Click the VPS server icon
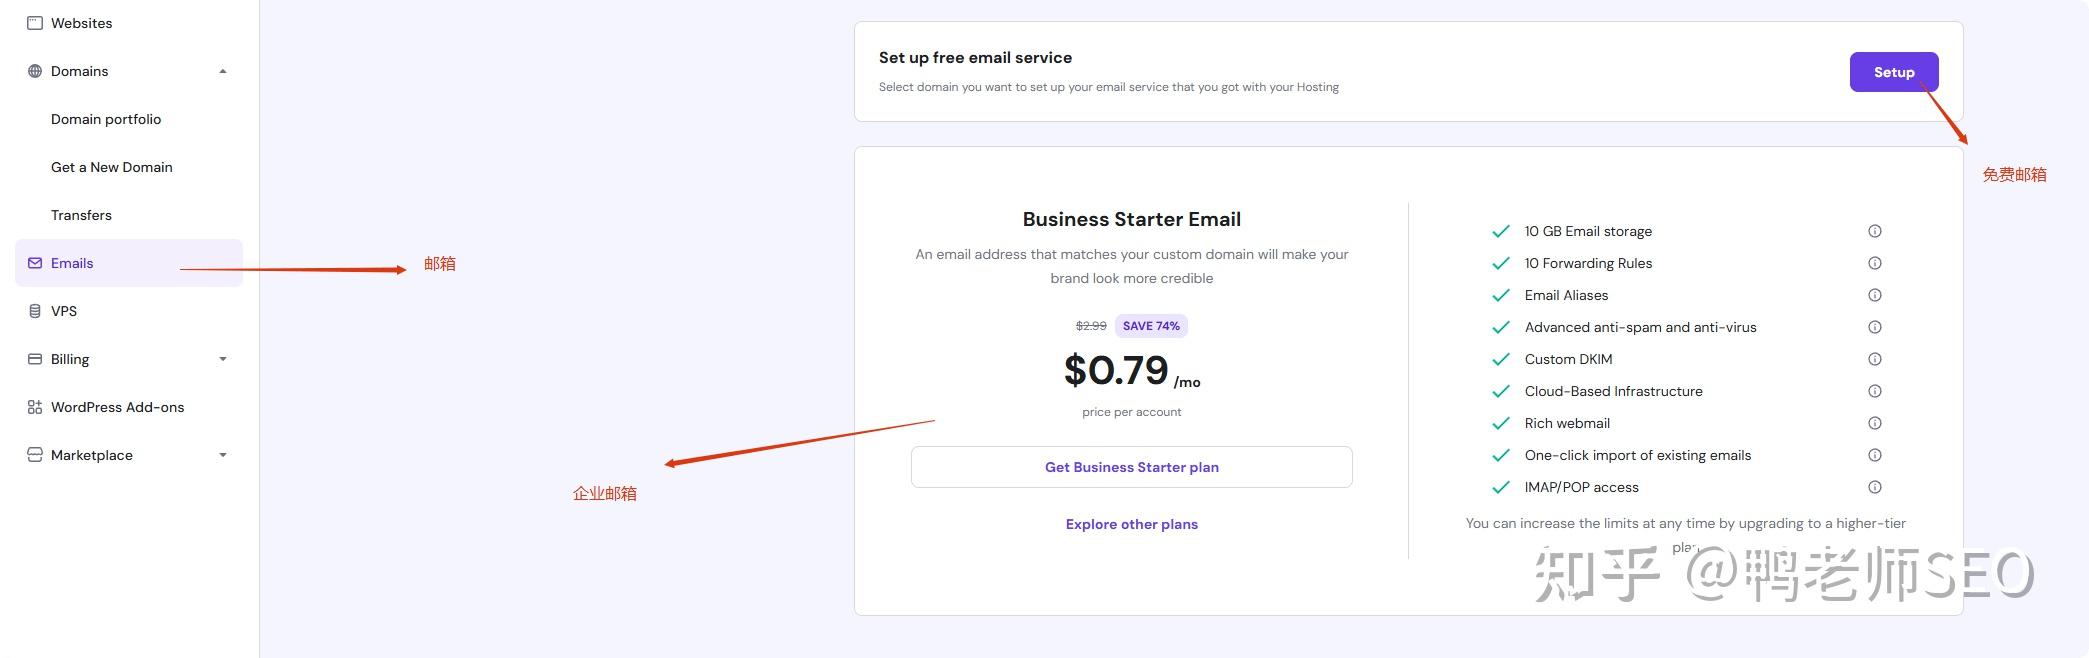The width and height of the screenshot is (2089, 658). [x=35, y=311]
